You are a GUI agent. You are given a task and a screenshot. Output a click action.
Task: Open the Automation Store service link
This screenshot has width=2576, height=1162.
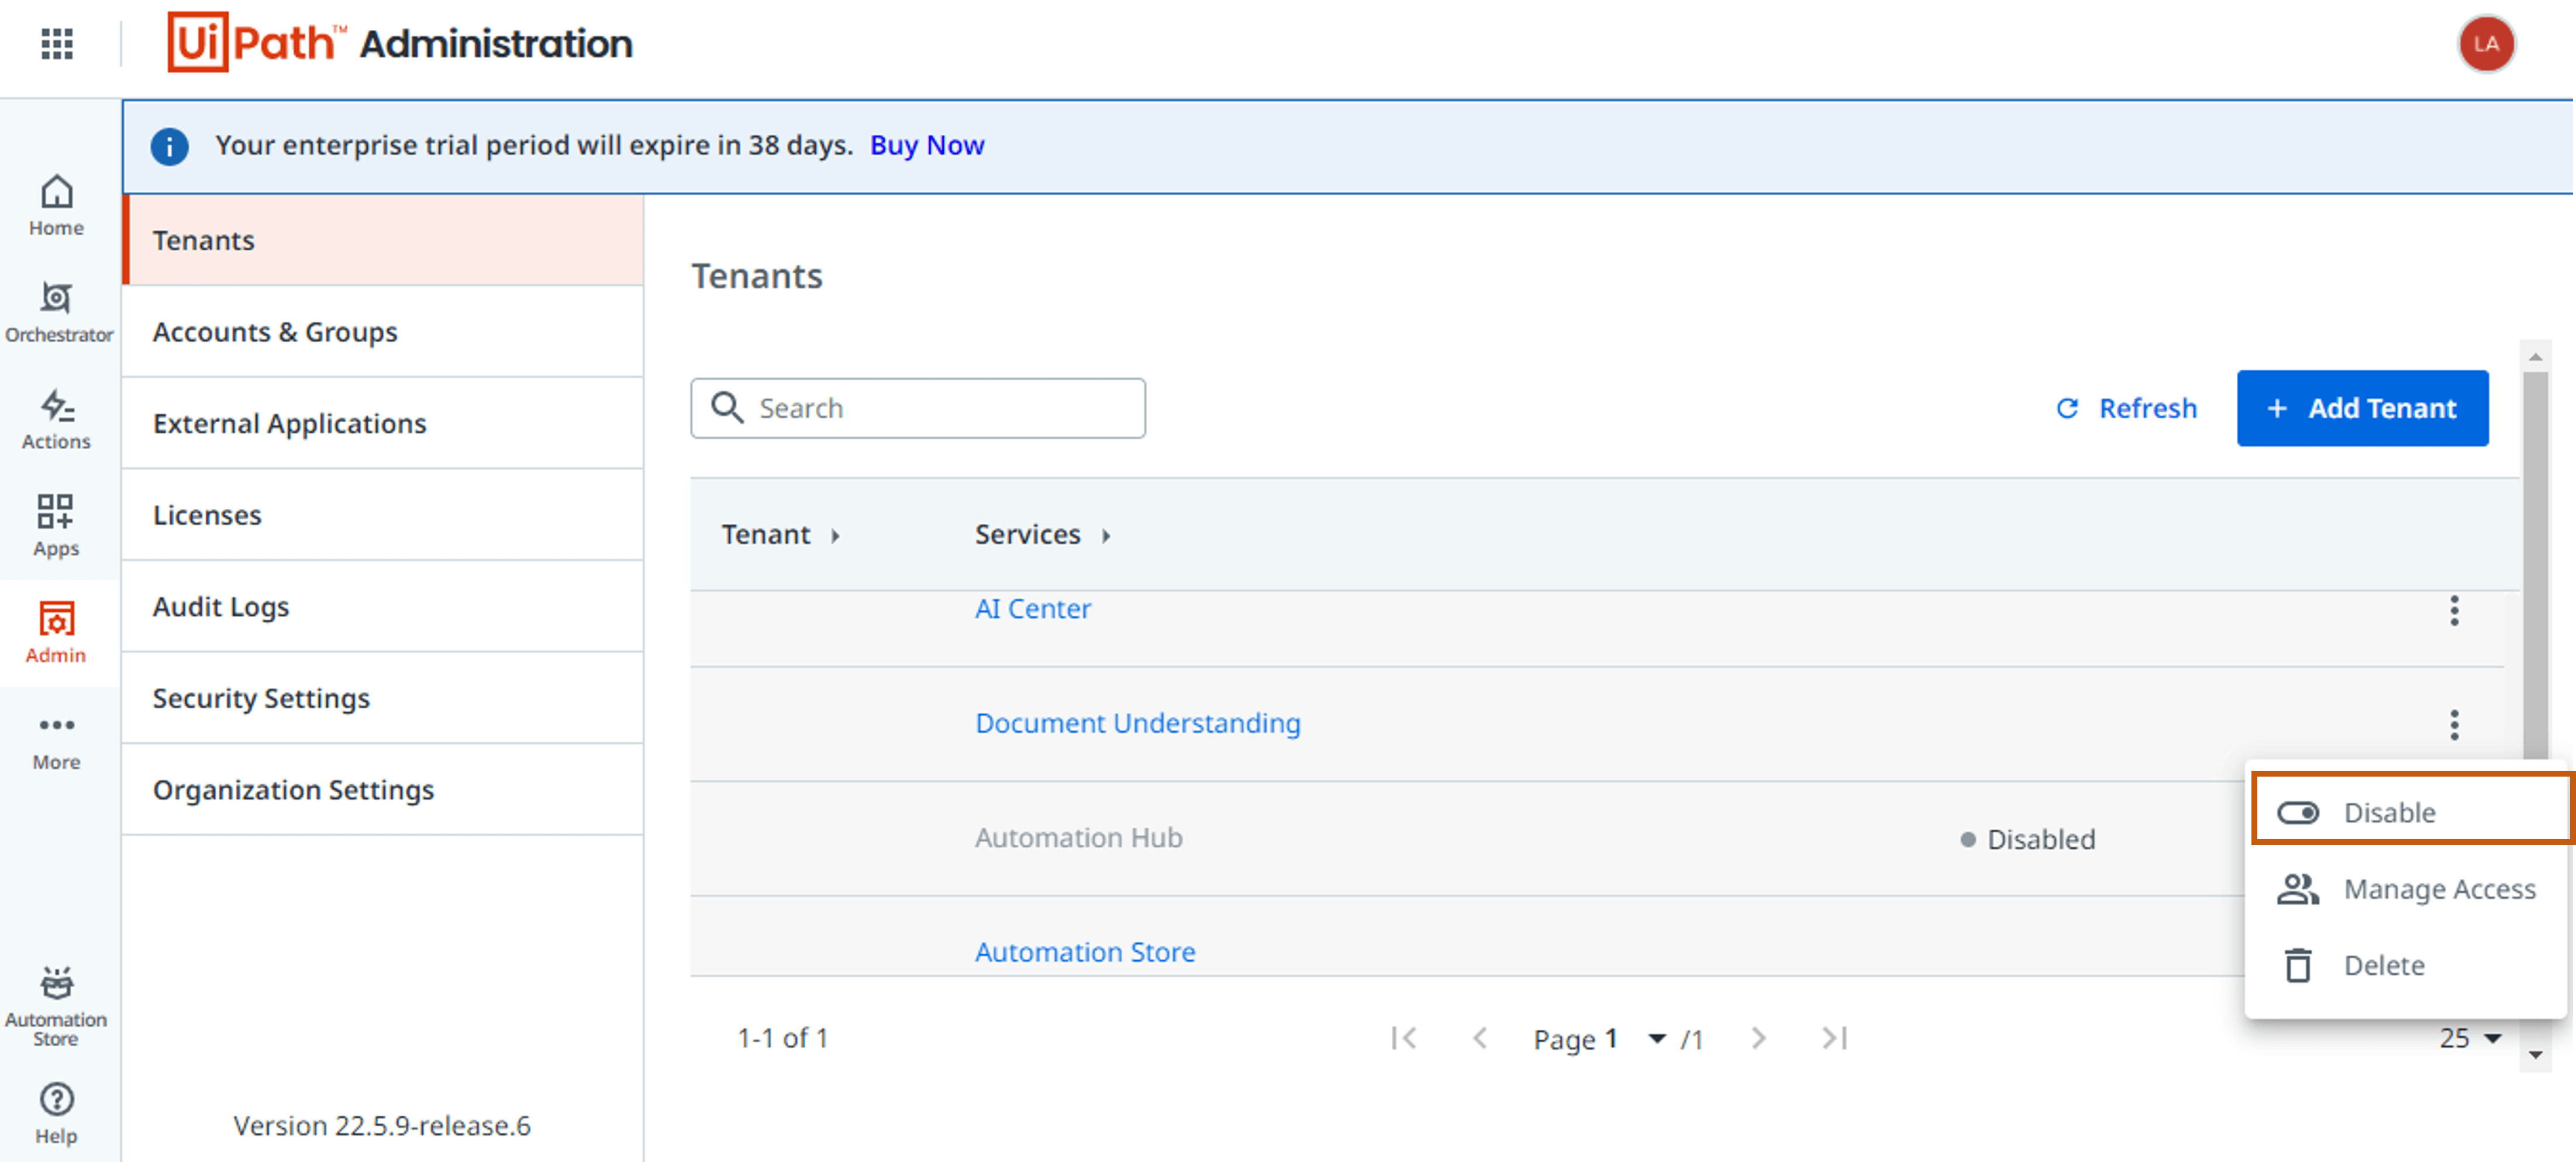click(1084, 952)
